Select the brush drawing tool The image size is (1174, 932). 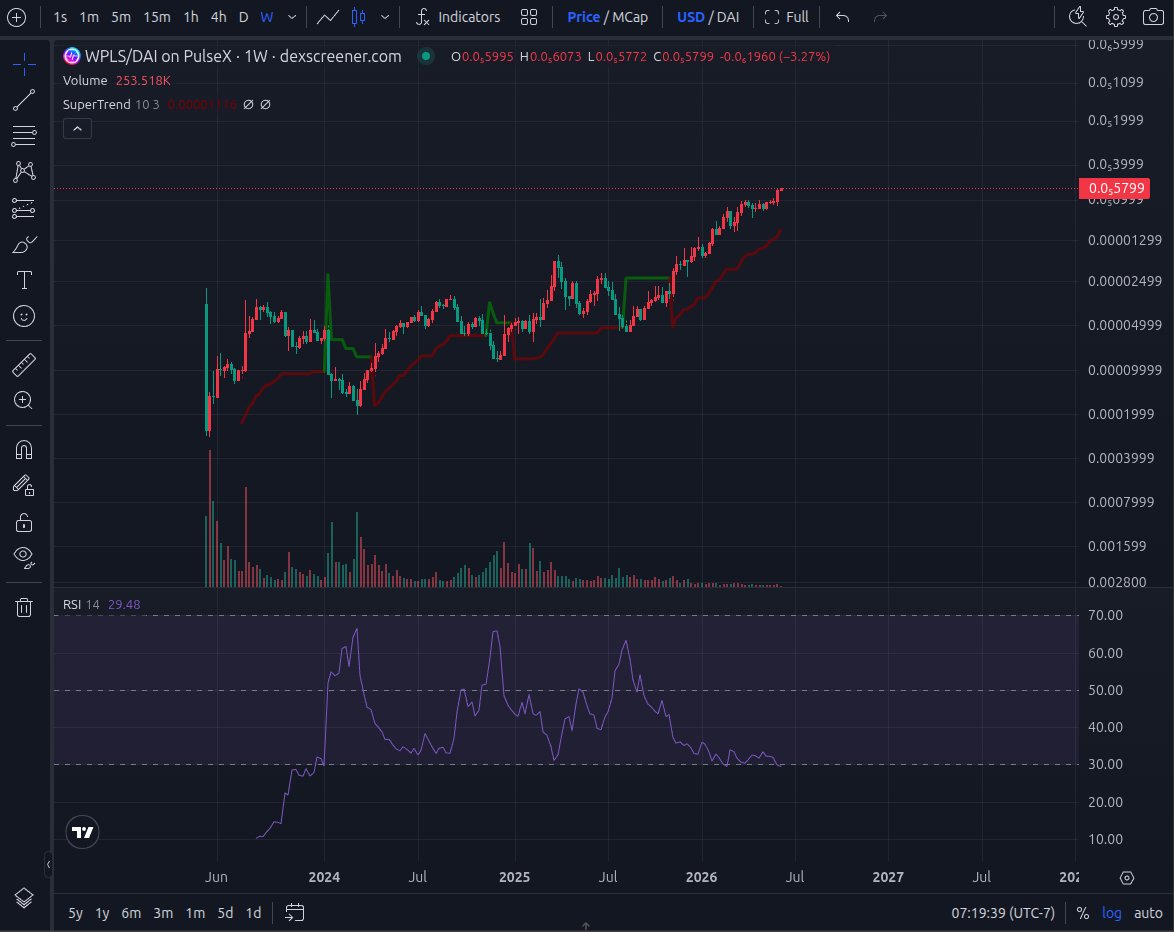[x=24, y=244]
